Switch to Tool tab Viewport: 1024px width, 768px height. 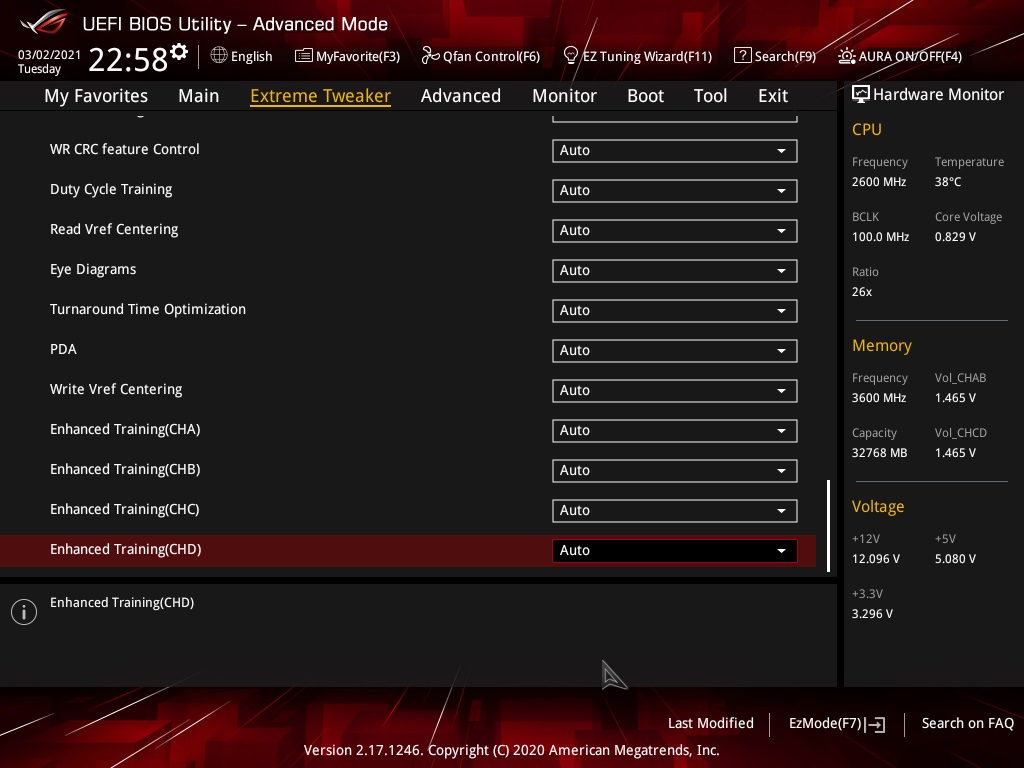(711, 96)
